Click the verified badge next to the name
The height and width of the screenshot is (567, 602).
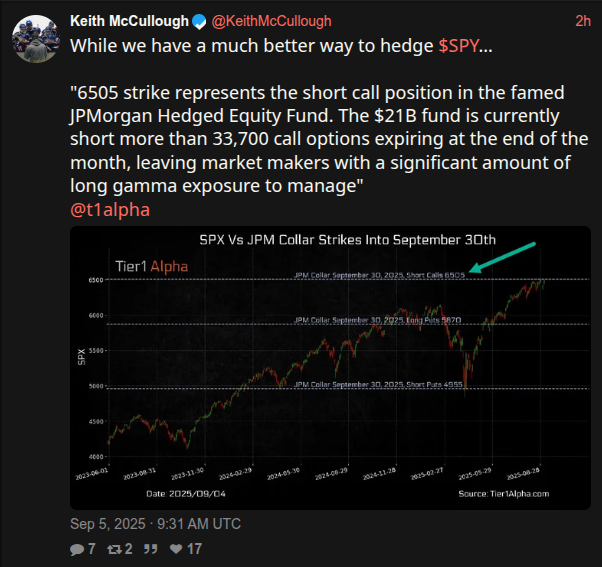point(199,22)
